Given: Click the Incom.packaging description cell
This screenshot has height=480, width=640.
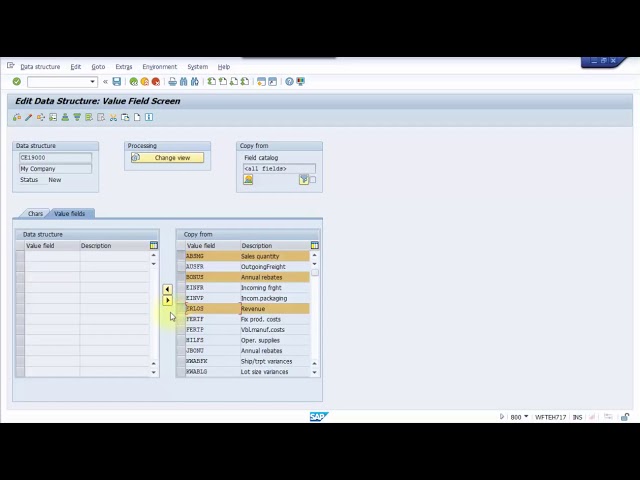Looking at the screenshot, I should [x=275, y=298].
